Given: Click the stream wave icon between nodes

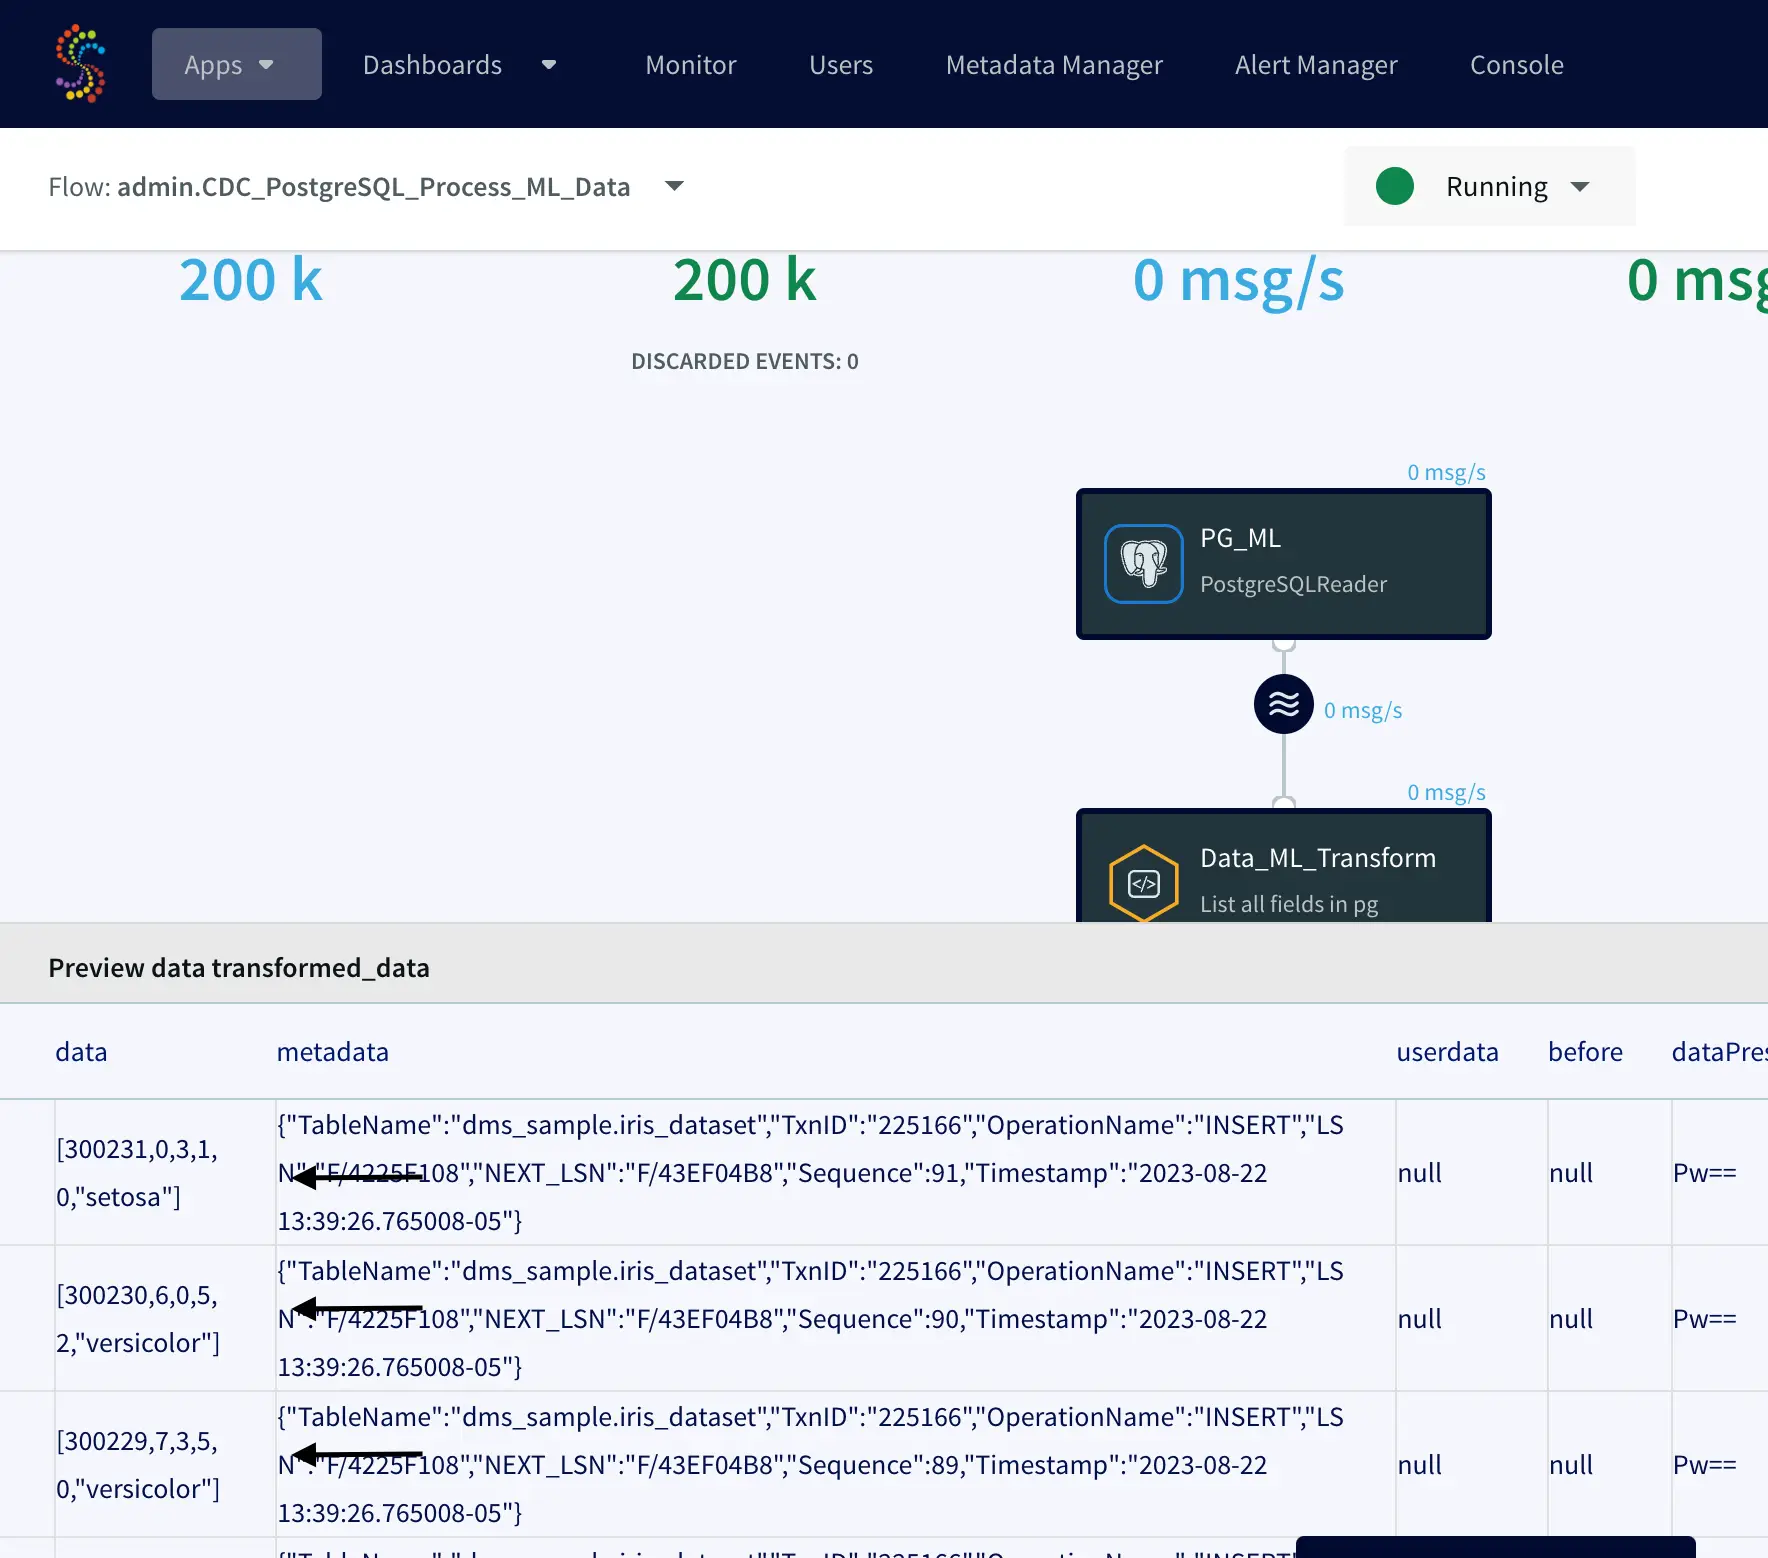Looking at the screenshot, I should click(1283, 704).
